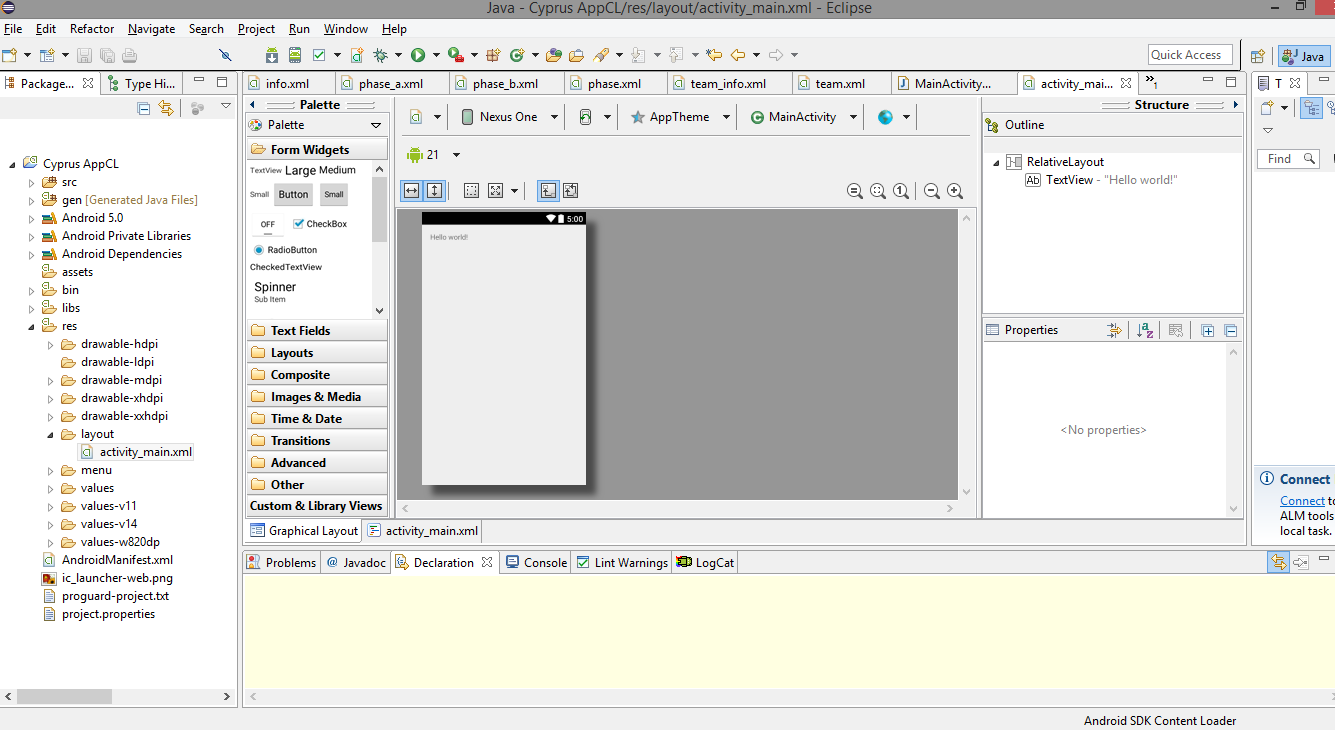Toggle the fill width layout button
The height and width of the screenshot is (730, 1335).
pyautogui.click(x=411, y=191)
